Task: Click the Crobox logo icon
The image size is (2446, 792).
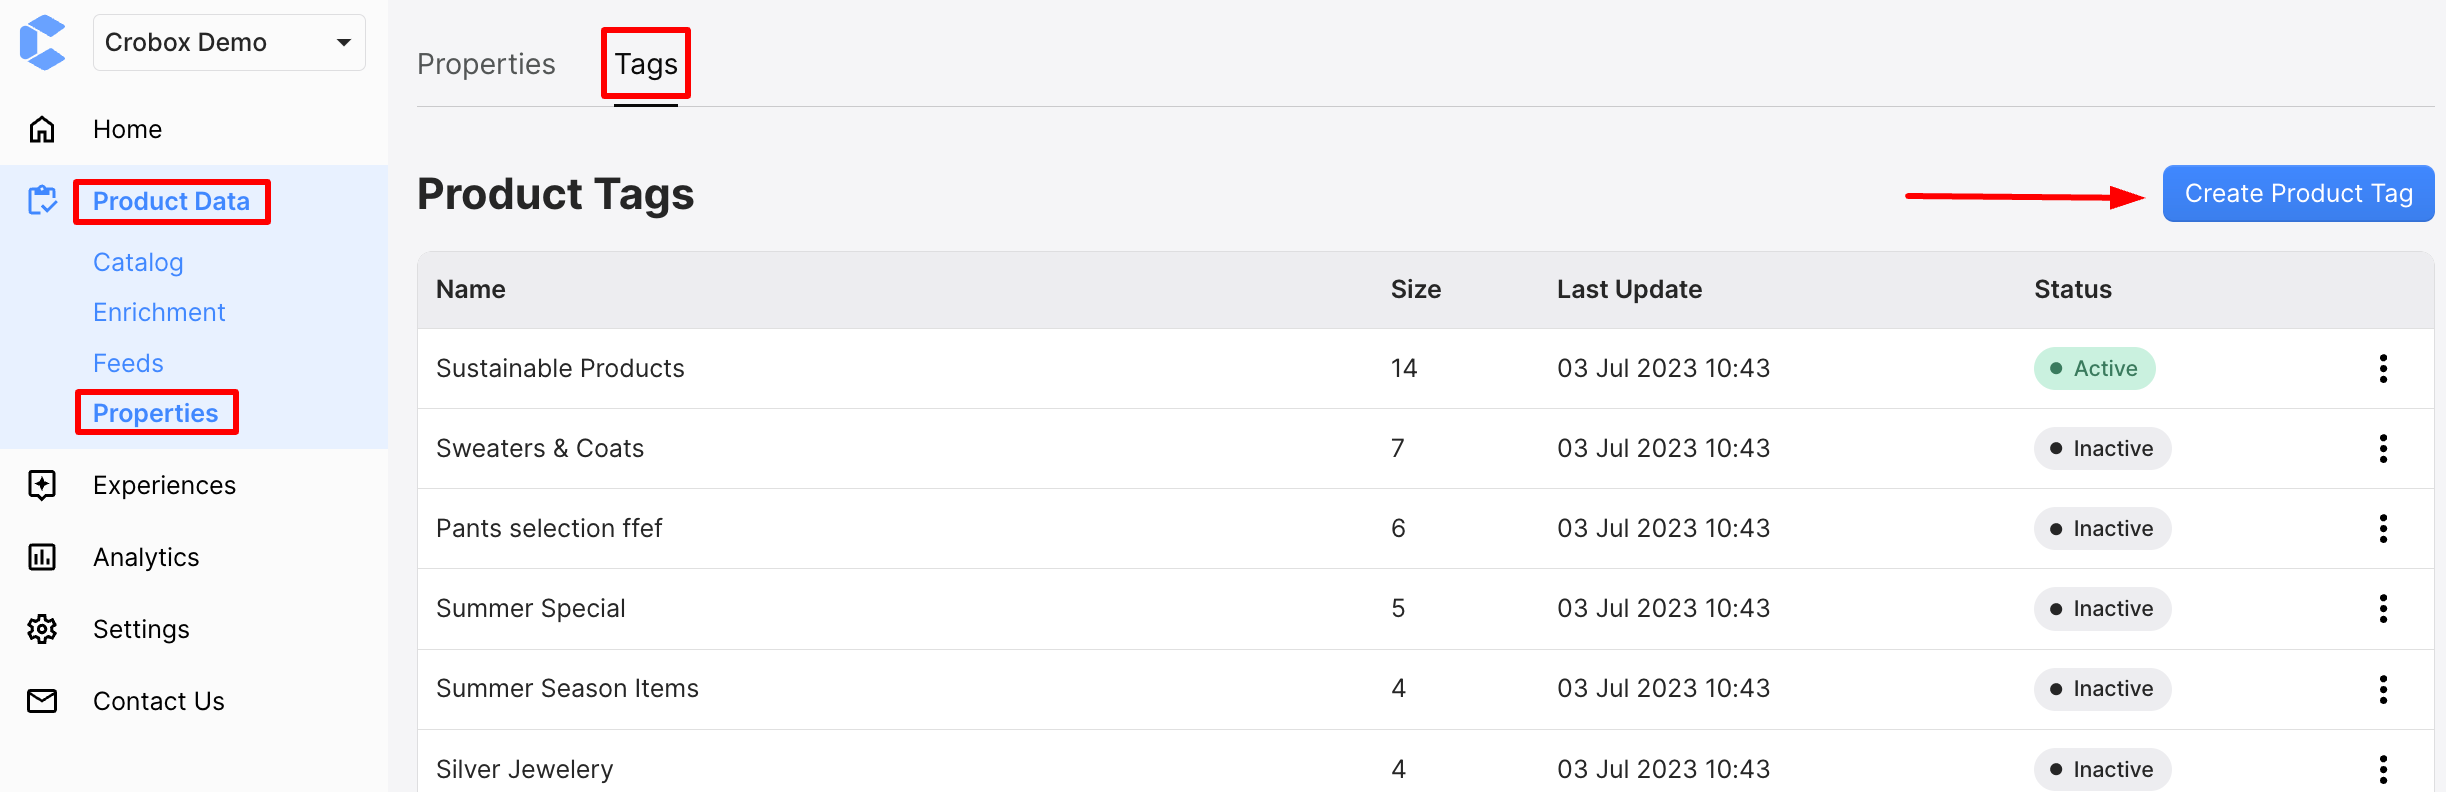Action: click(42, 43)
